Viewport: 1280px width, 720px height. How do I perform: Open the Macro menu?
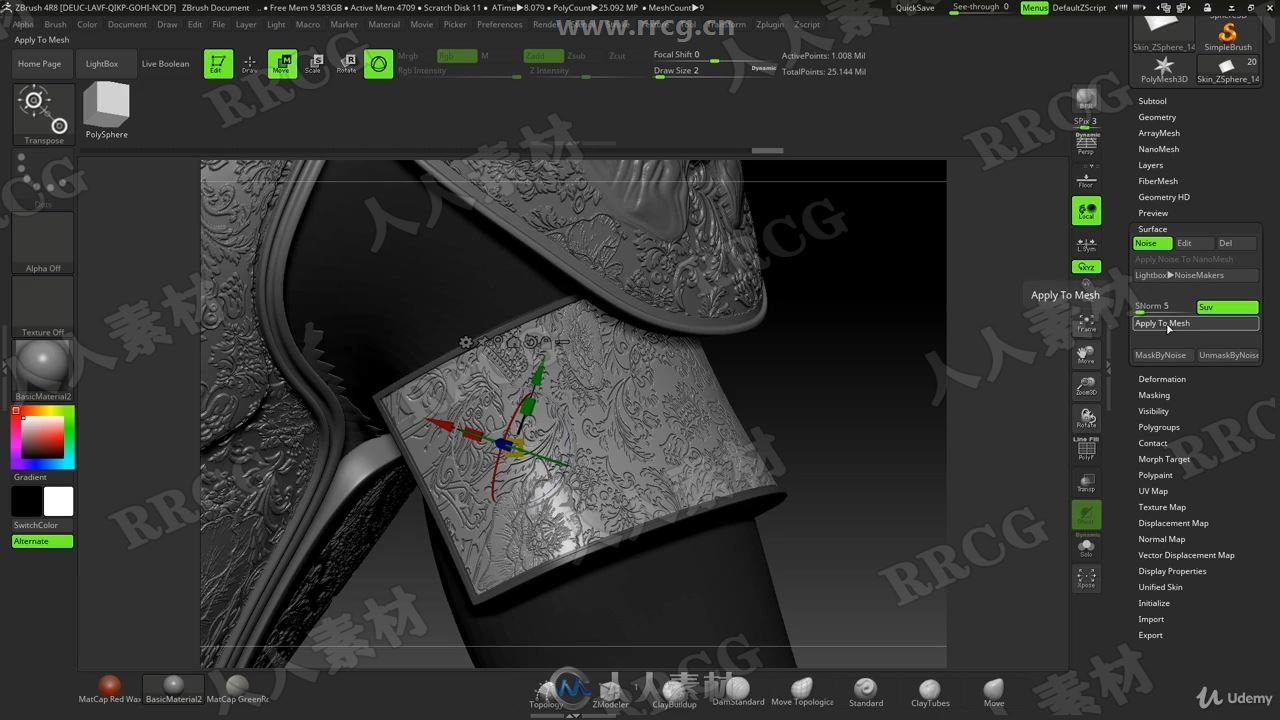pos(308,24)
